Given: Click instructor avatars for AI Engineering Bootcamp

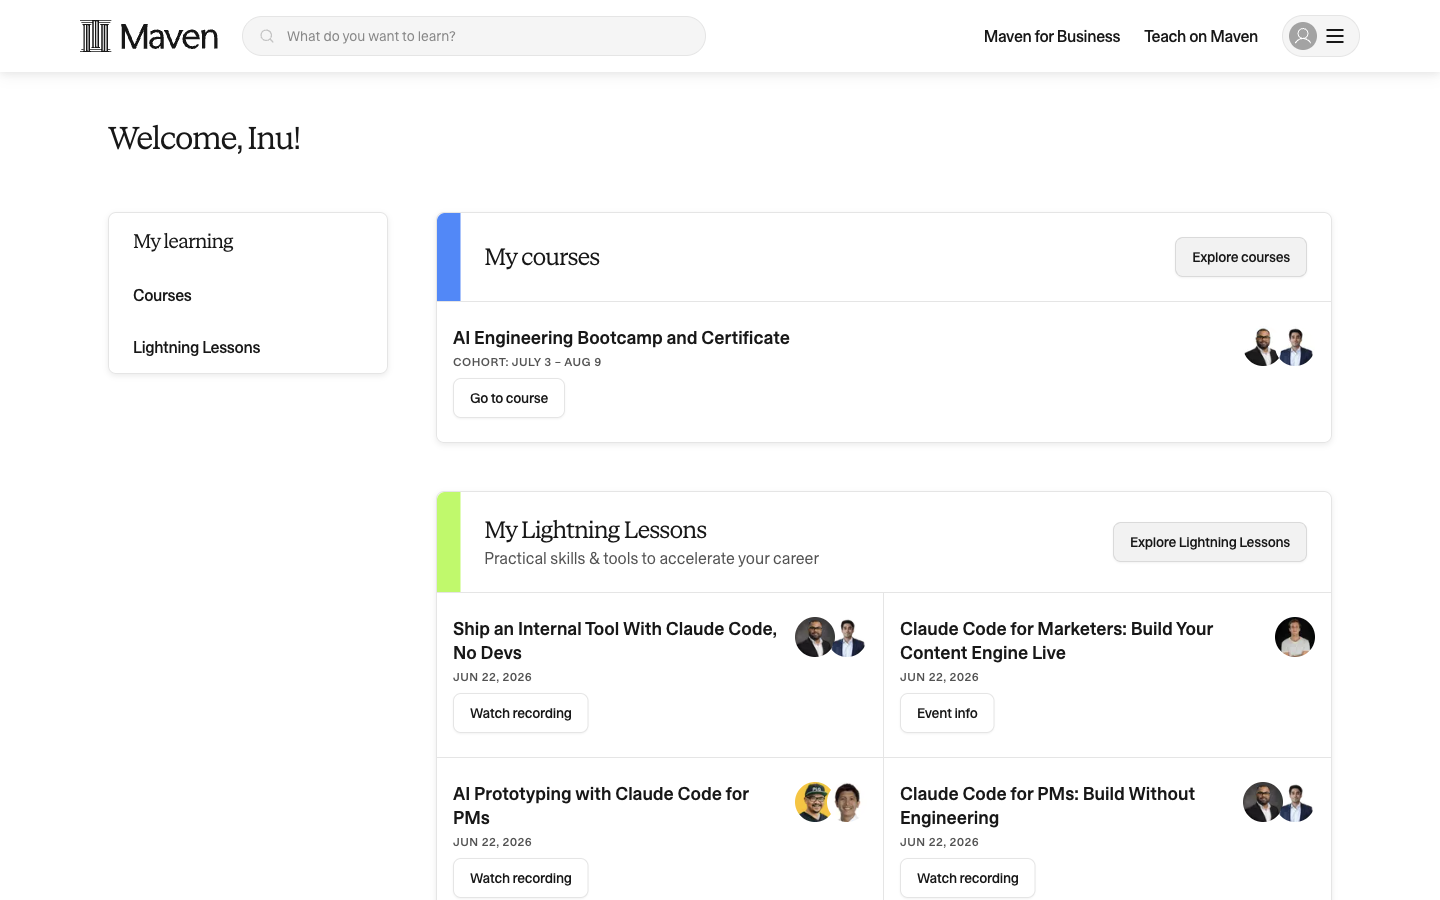Looking at the screenshot, I should coord(1279,347).
